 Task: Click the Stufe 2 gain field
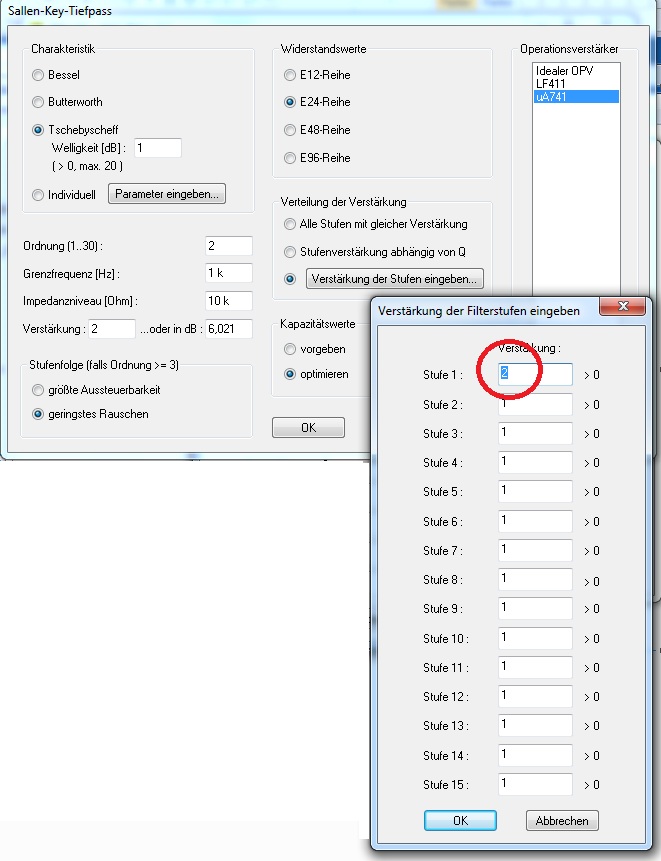[x=535, y=404]
